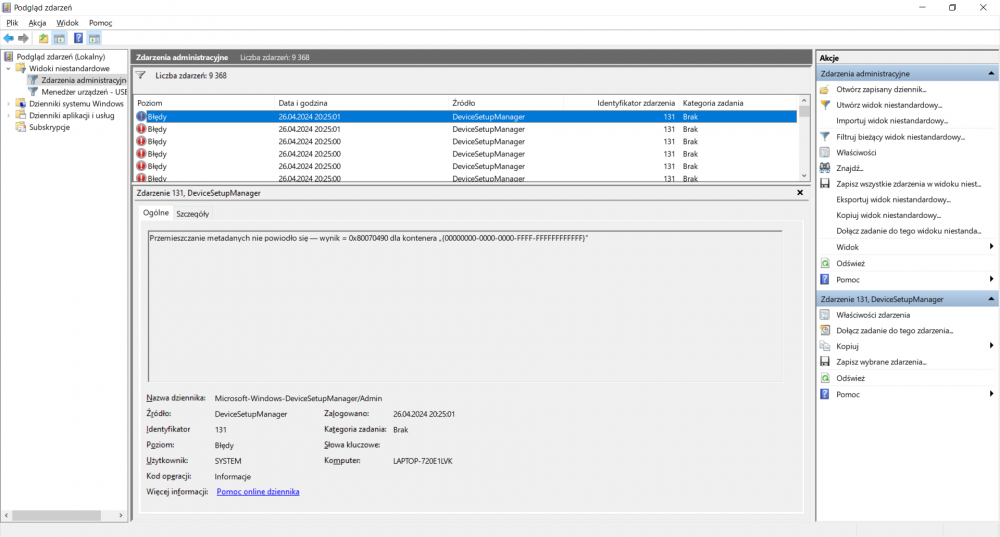Click the floppy icon for Zapisz wybrane zdarzenia

pyautogui.click(x=825, y=361)
